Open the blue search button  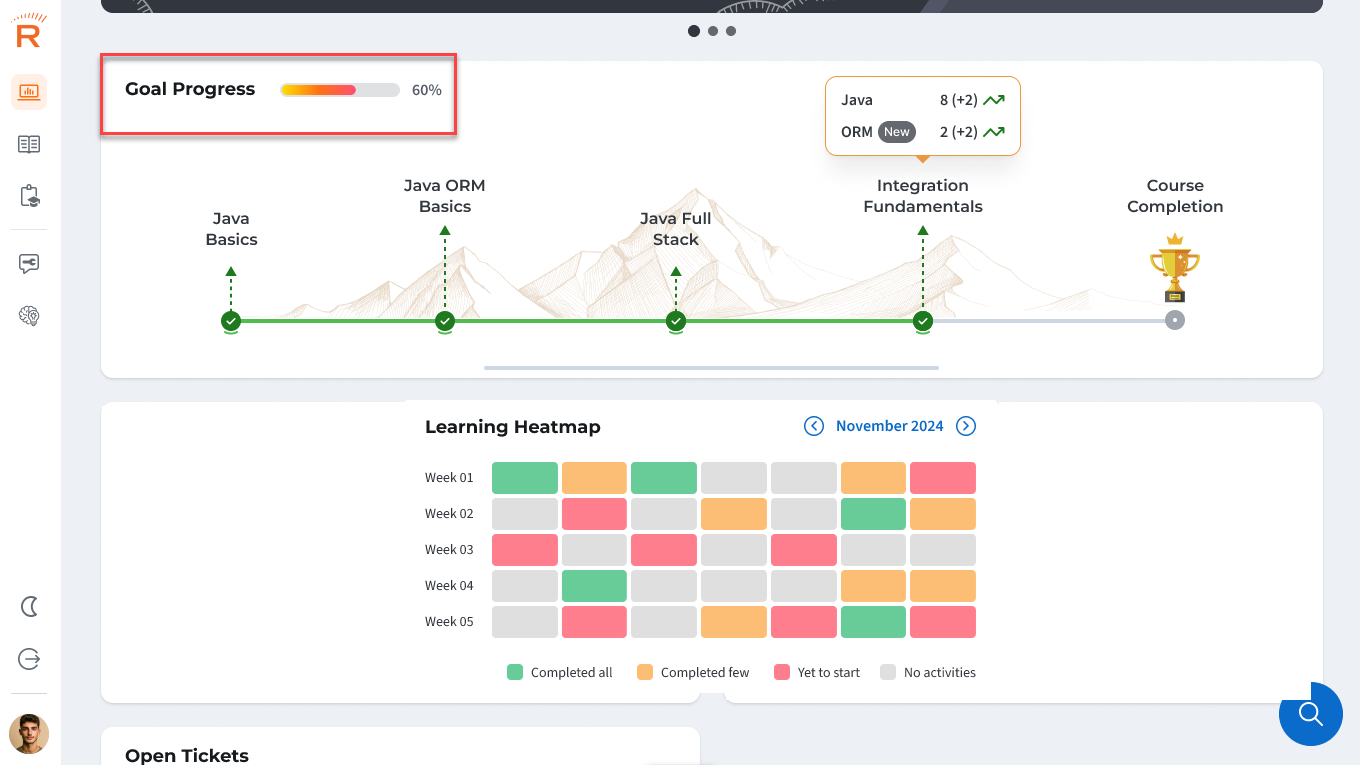tap(1311, 714)
